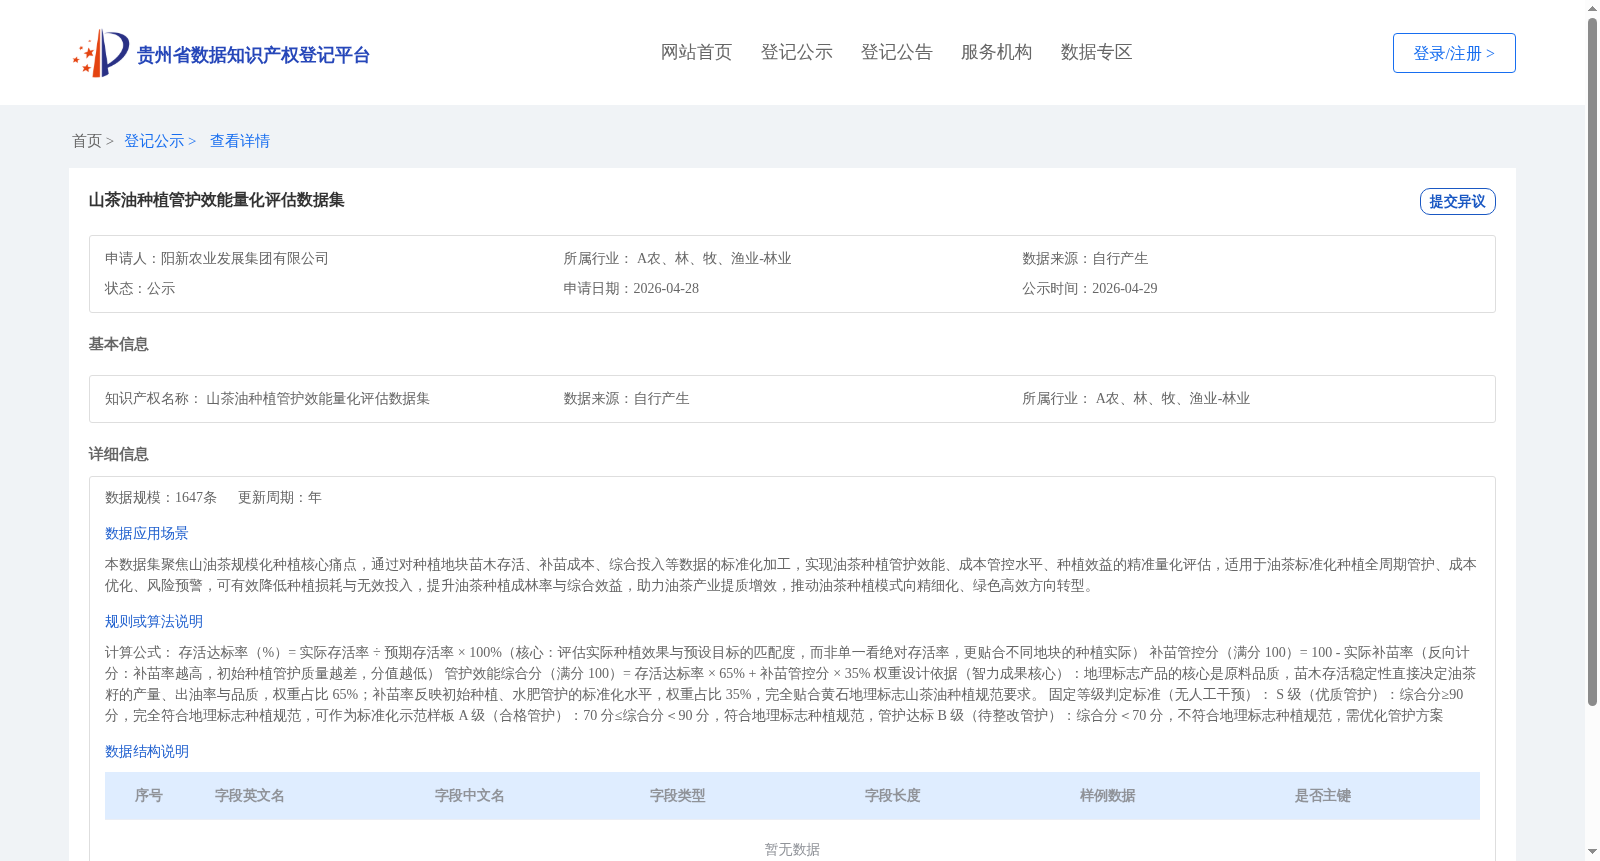Click 数据应用场景 subheading
The width and height of the screenshot is (1600, 861).
[x=147, y=533]
